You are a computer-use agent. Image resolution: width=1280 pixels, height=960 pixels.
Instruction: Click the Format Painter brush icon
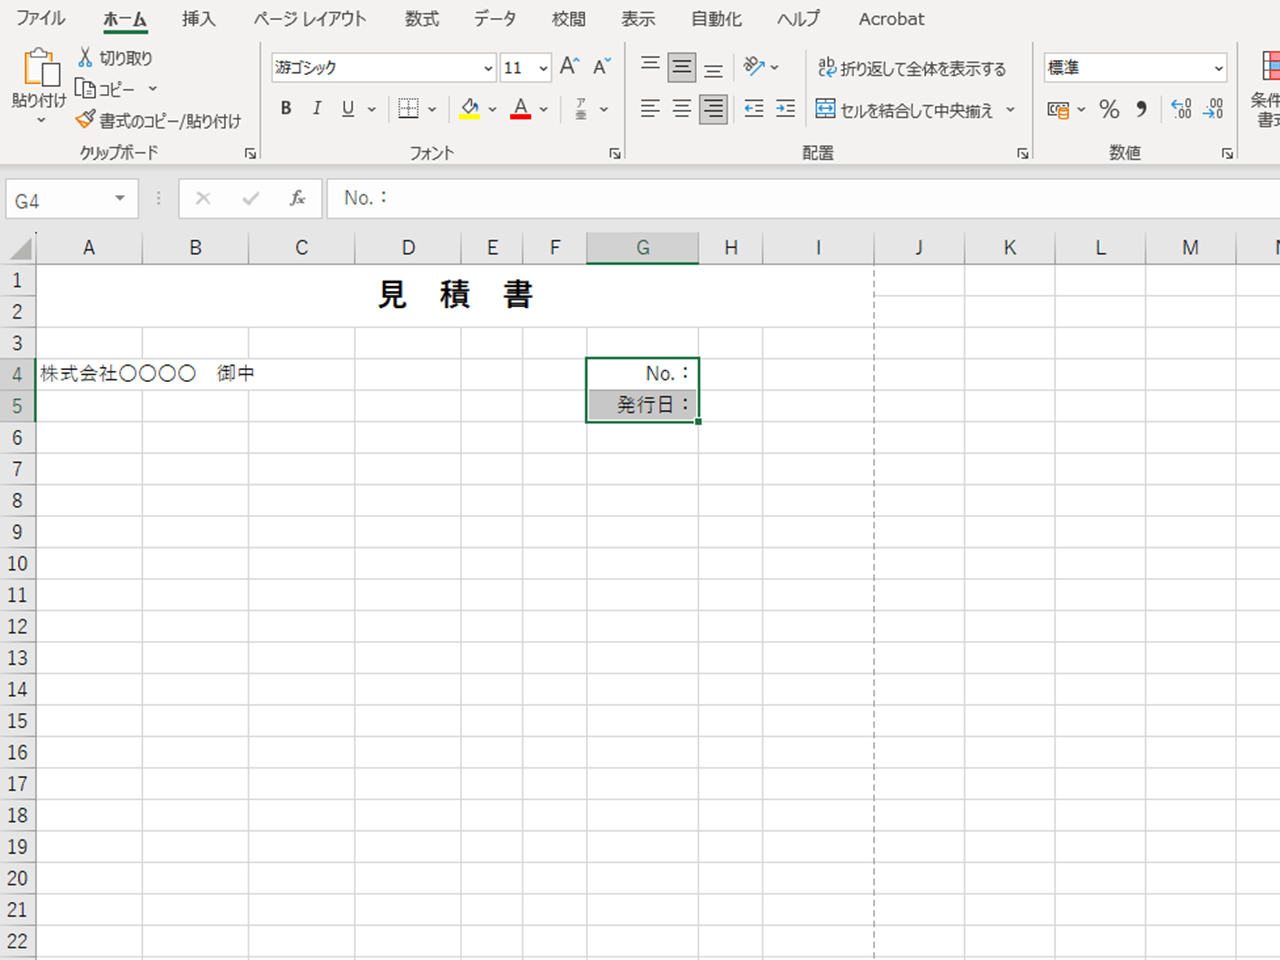click(86, 120)
